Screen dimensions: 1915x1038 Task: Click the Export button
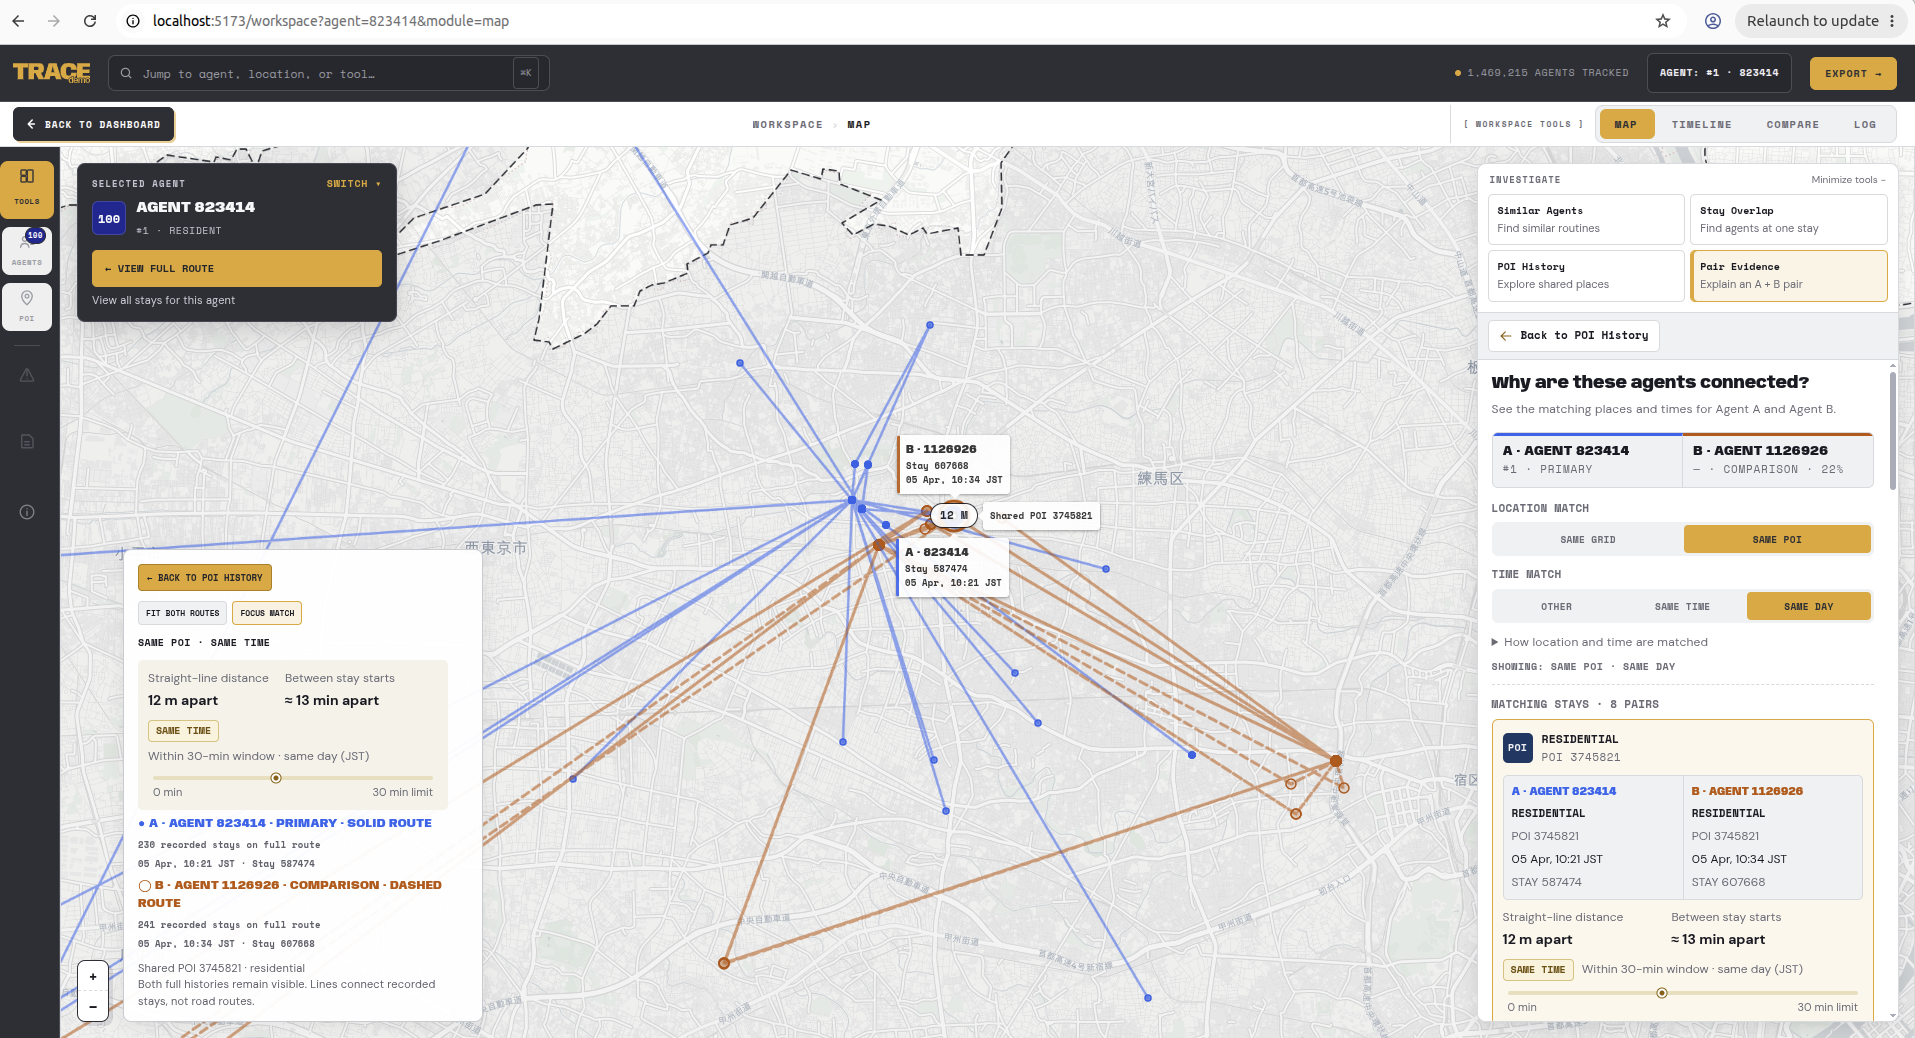coord(1853,73)
